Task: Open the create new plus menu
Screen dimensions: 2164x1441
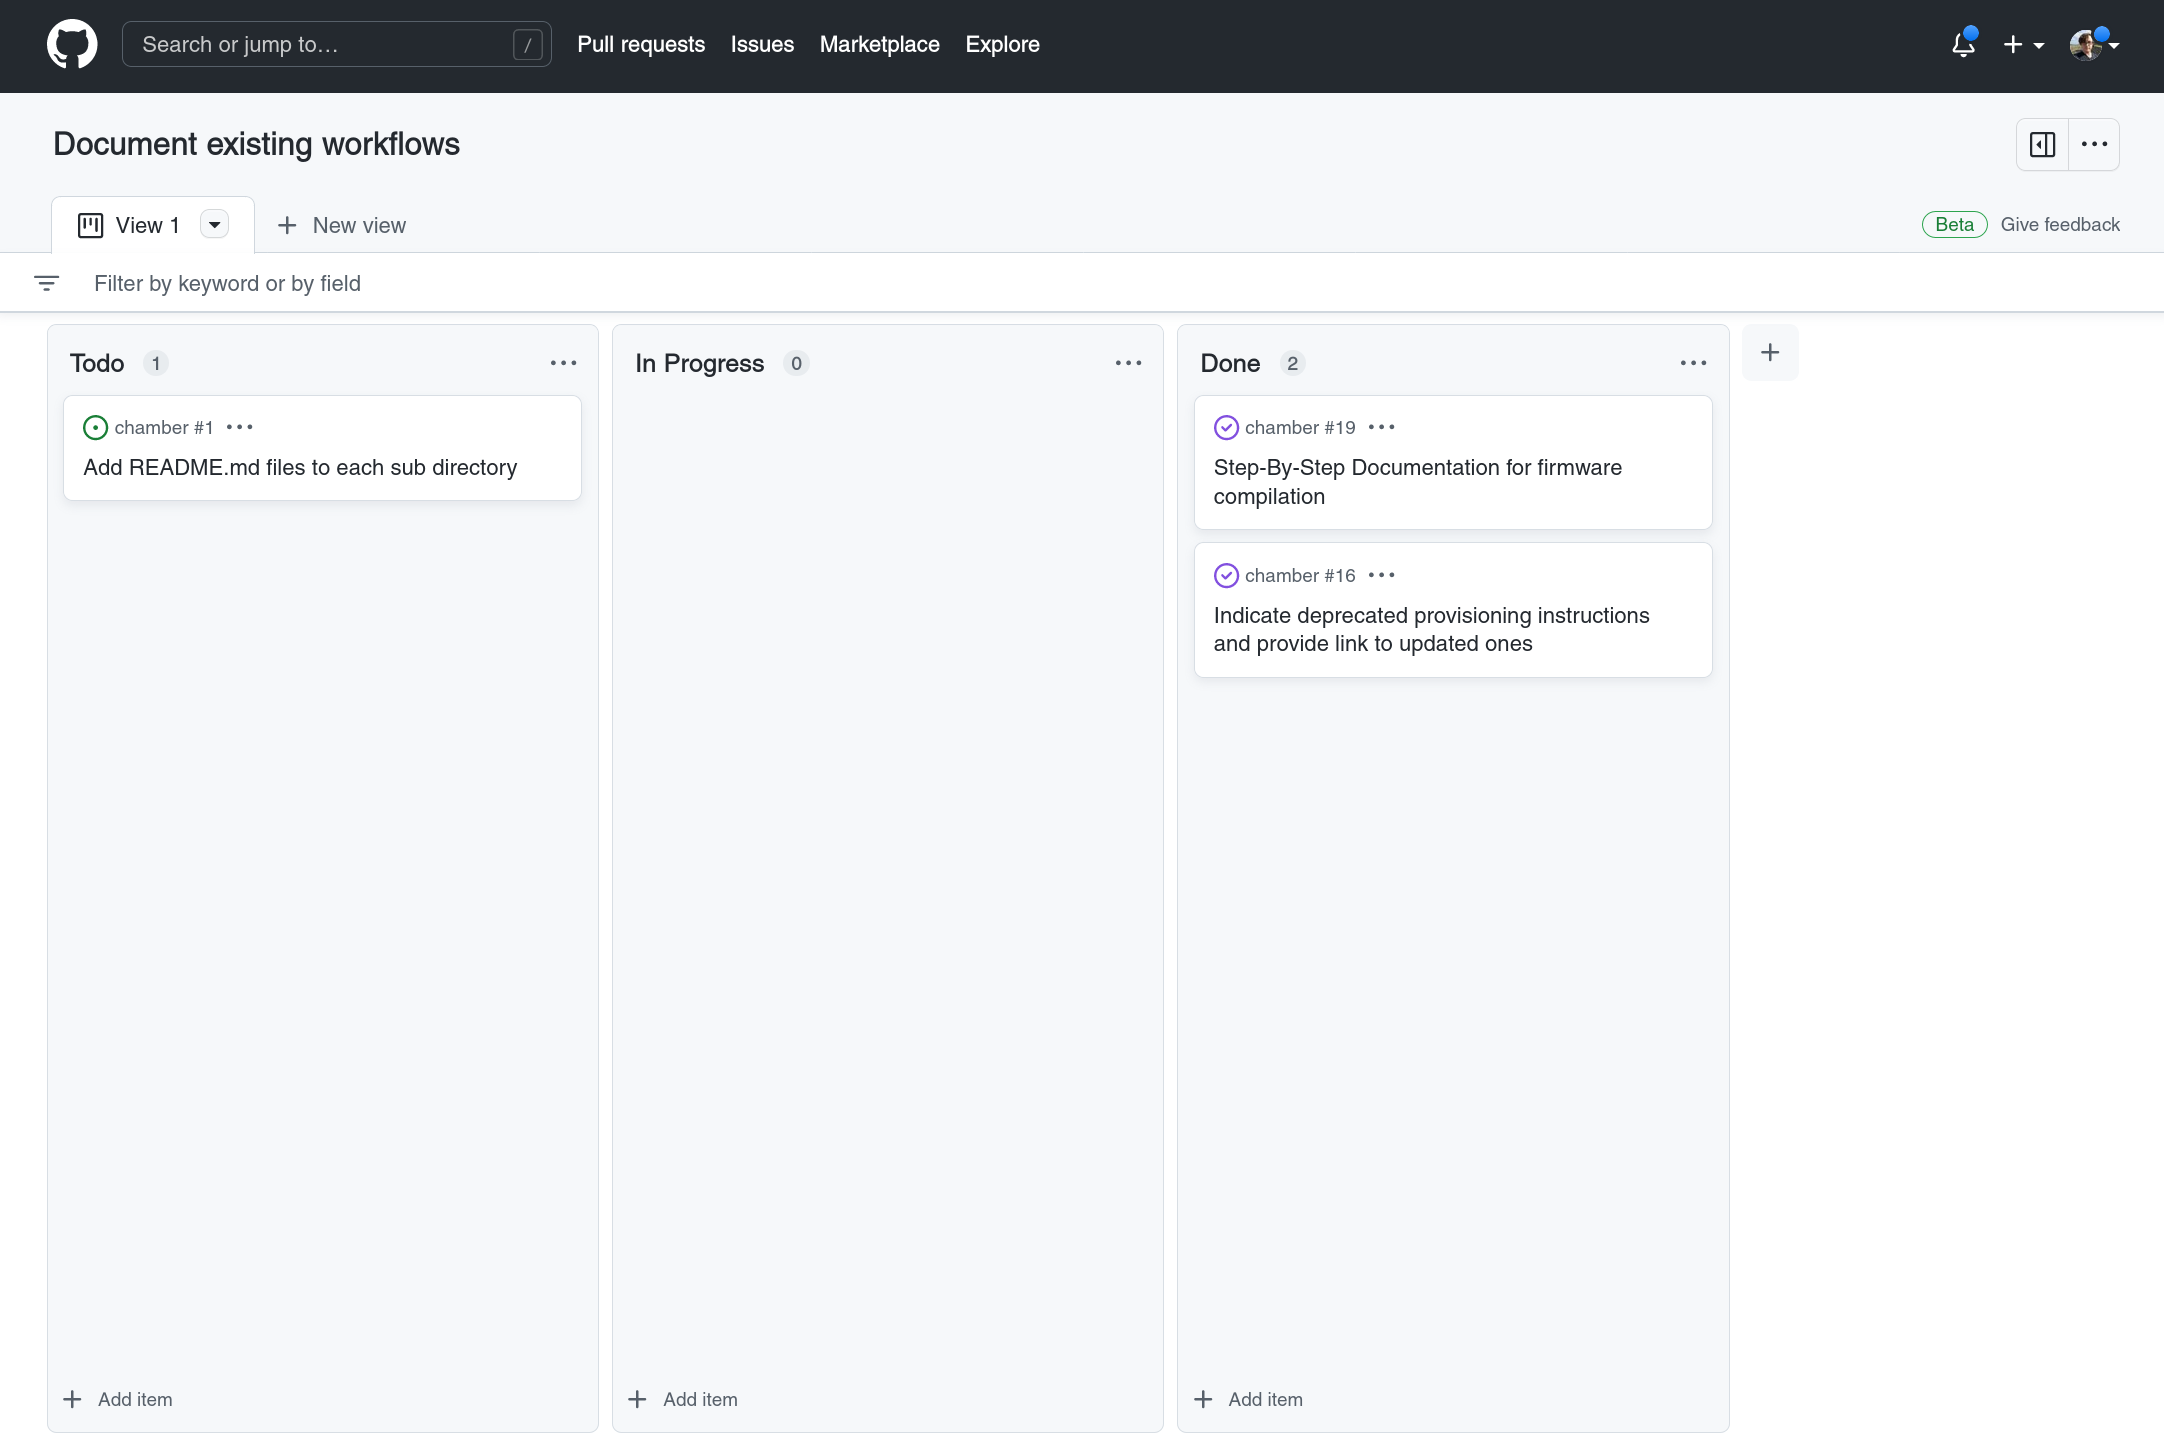Action: pyautogui.click(x=2024, y=45)
